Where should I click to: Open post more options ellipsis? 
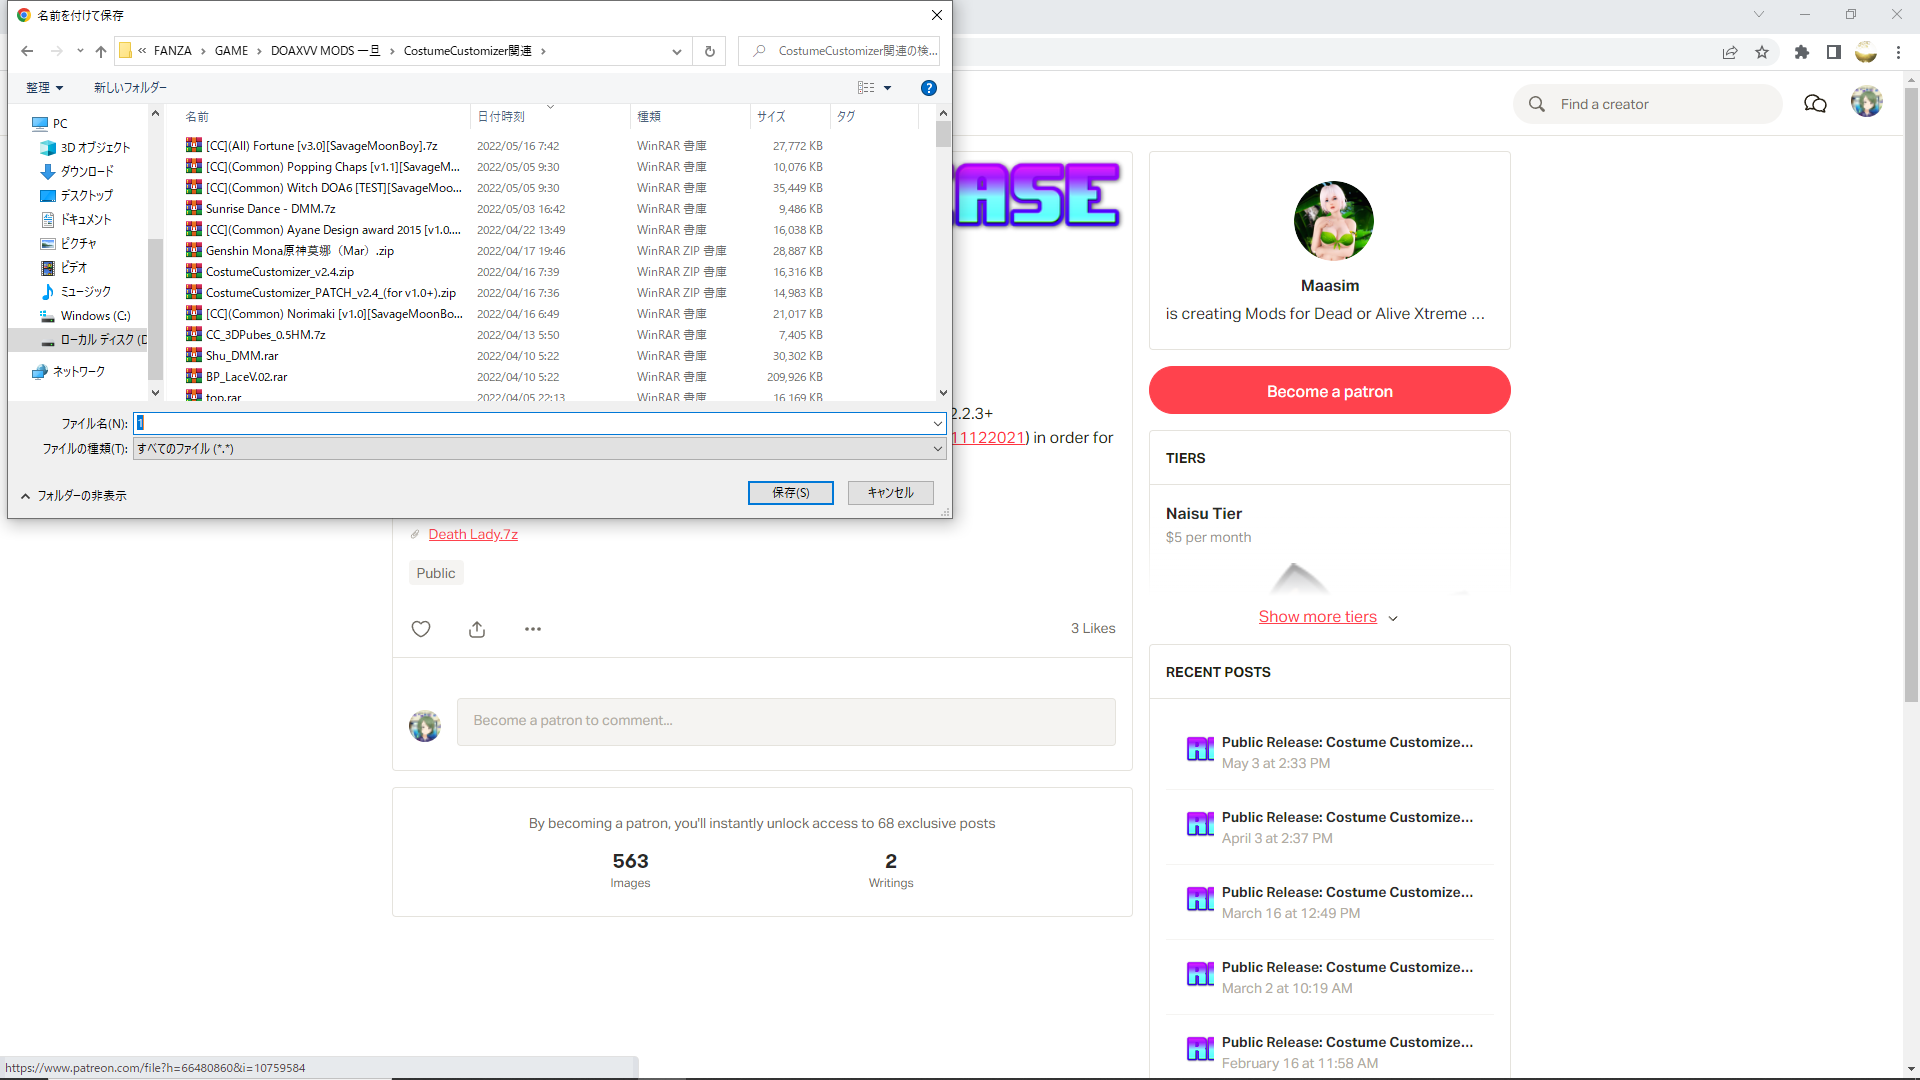click(x=533, y=629)
